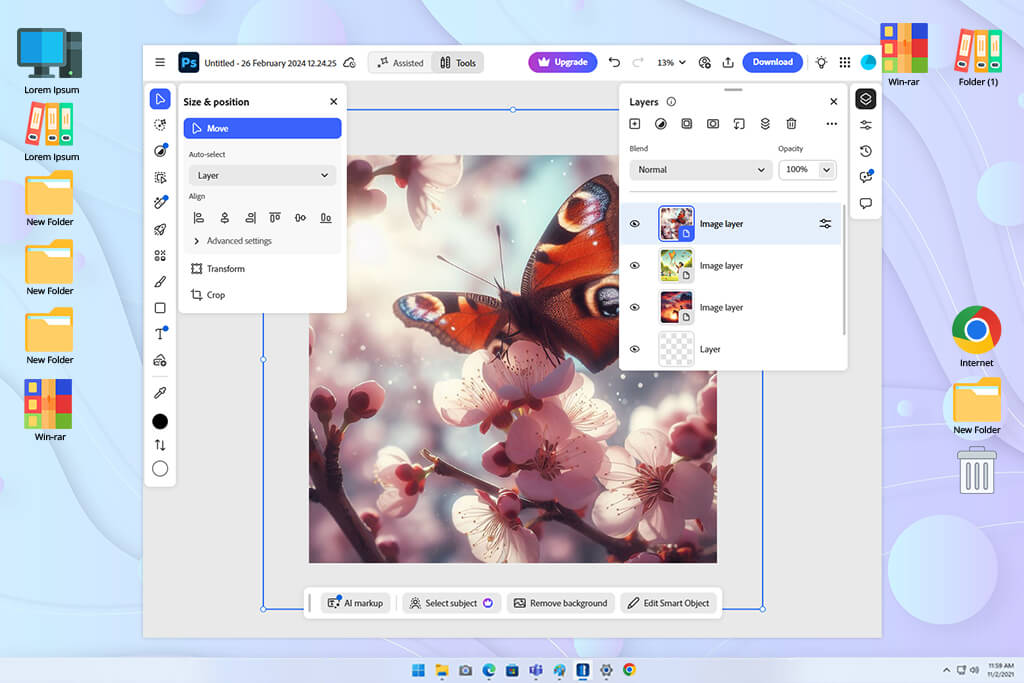Select the Eyedropper tool
The image size is (1024, 683).
point(160,392)
